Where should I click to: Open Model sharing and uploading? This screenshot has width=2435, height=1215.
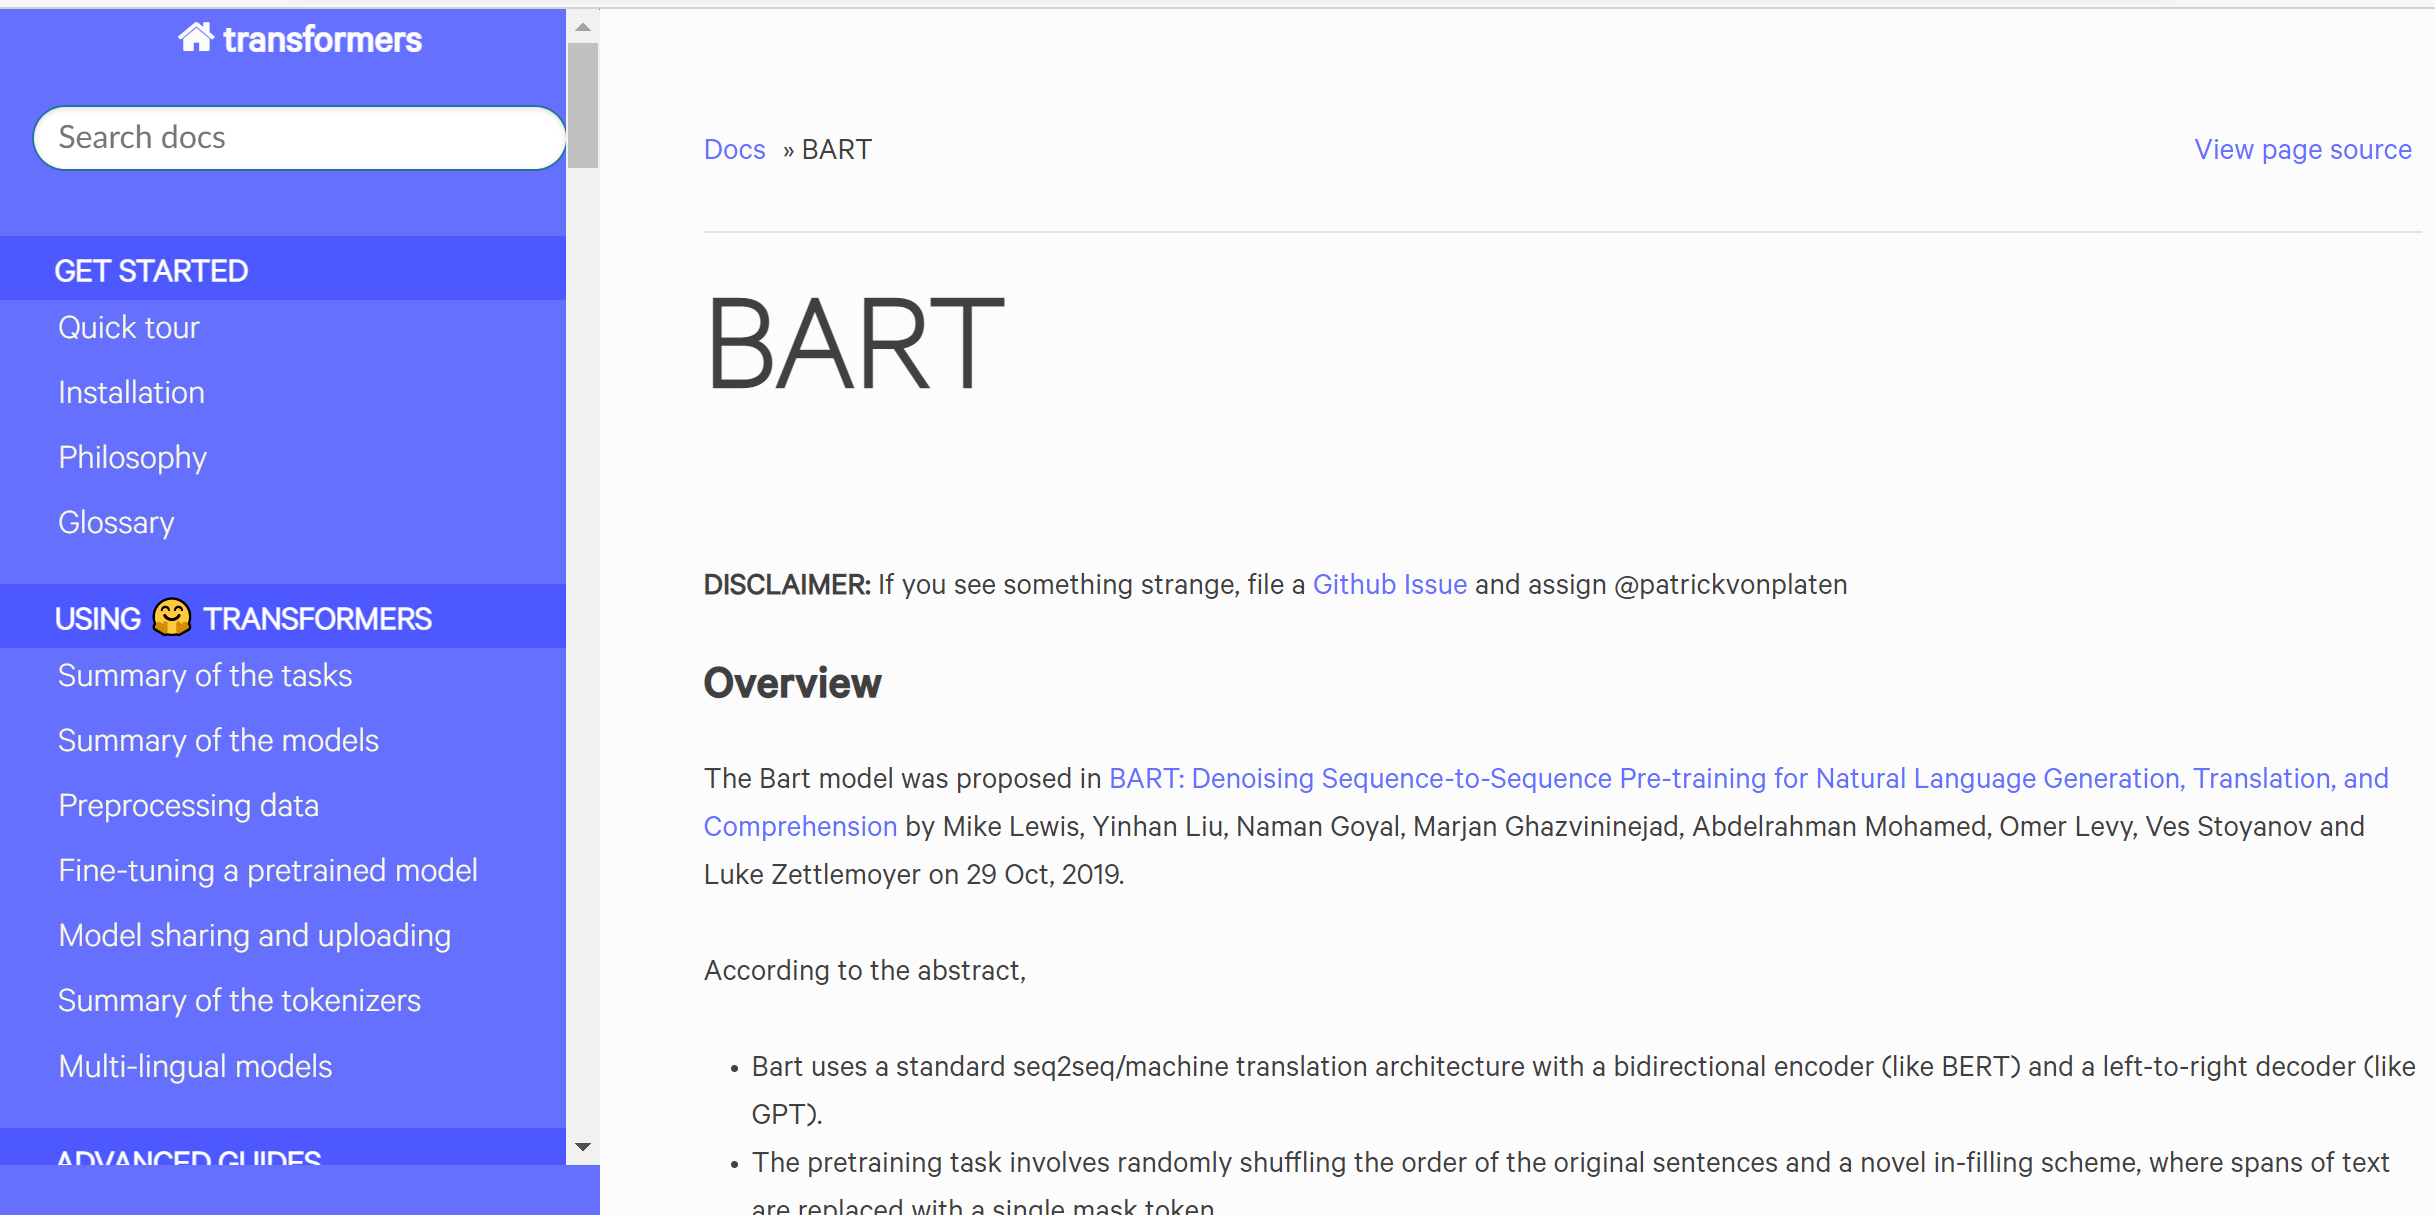coord(254,936)
